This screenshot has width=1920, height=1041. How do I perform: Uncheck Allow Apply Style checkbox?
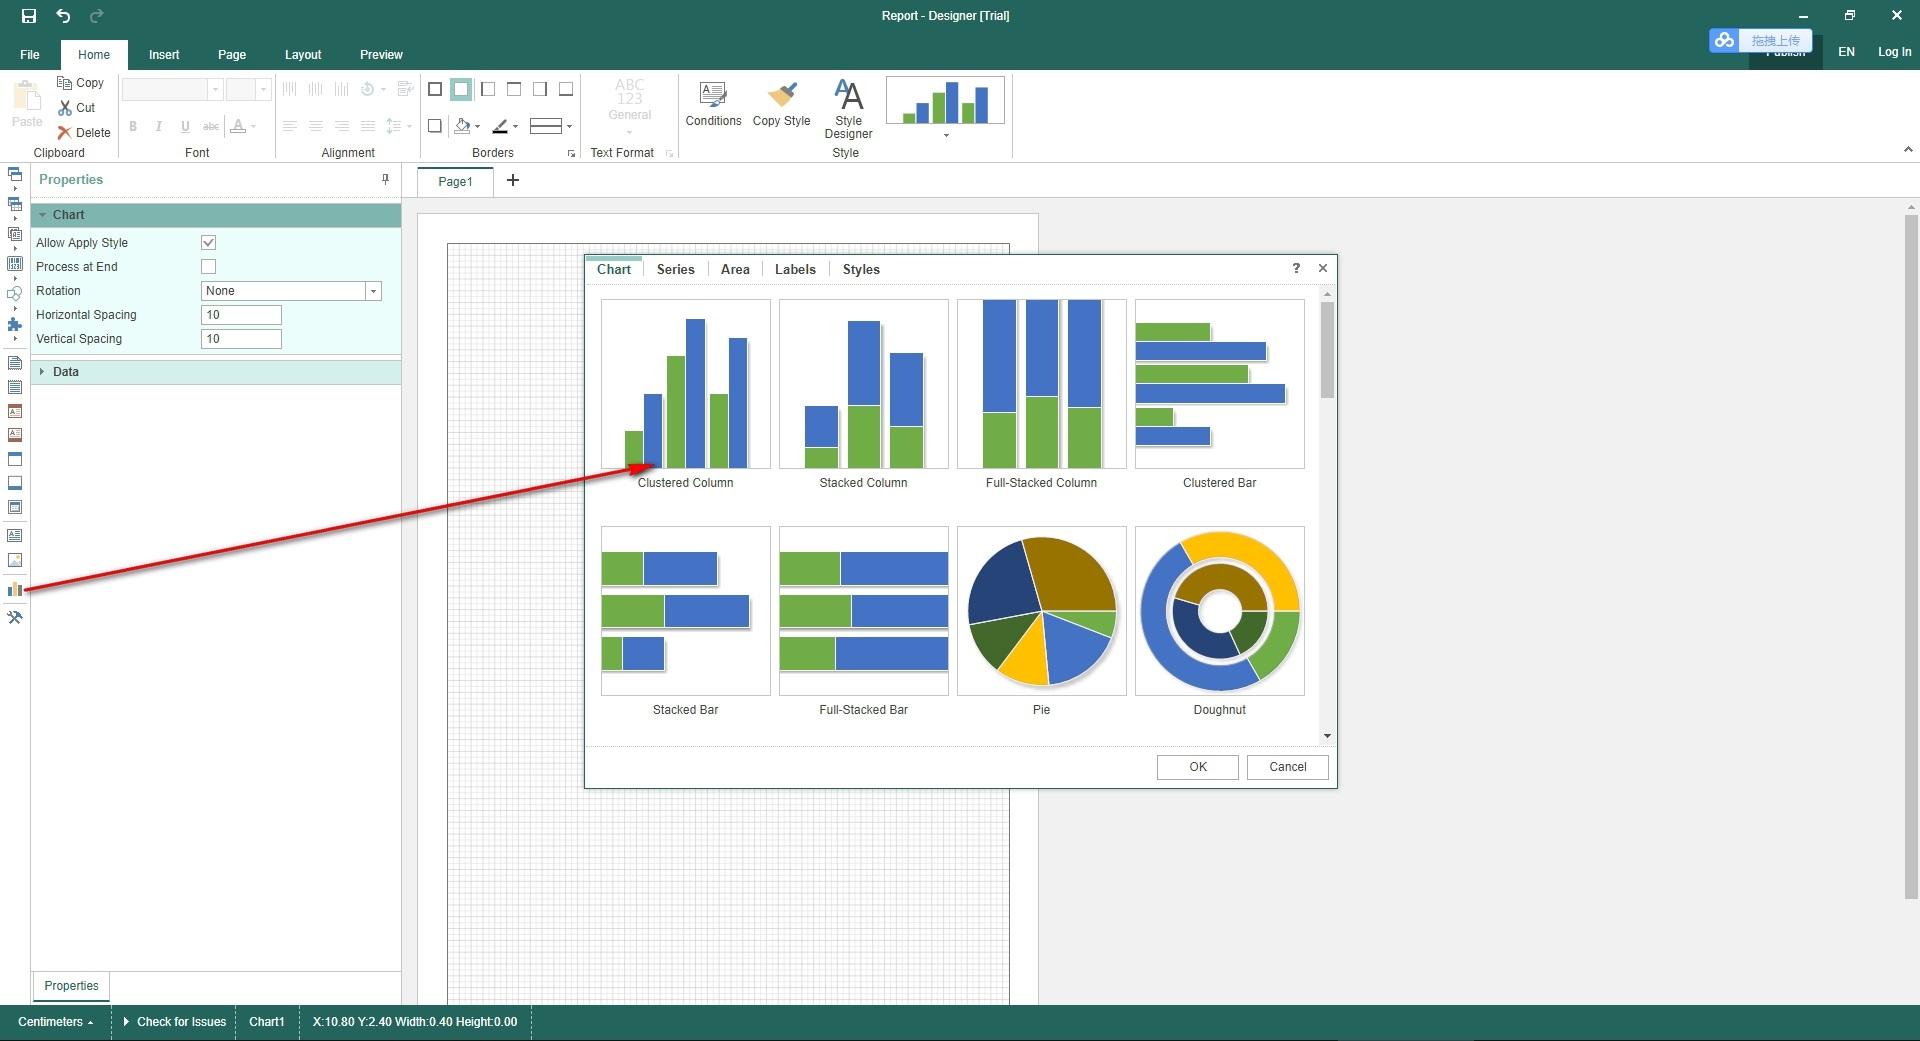pyautogui.click(x=209, y=243)
